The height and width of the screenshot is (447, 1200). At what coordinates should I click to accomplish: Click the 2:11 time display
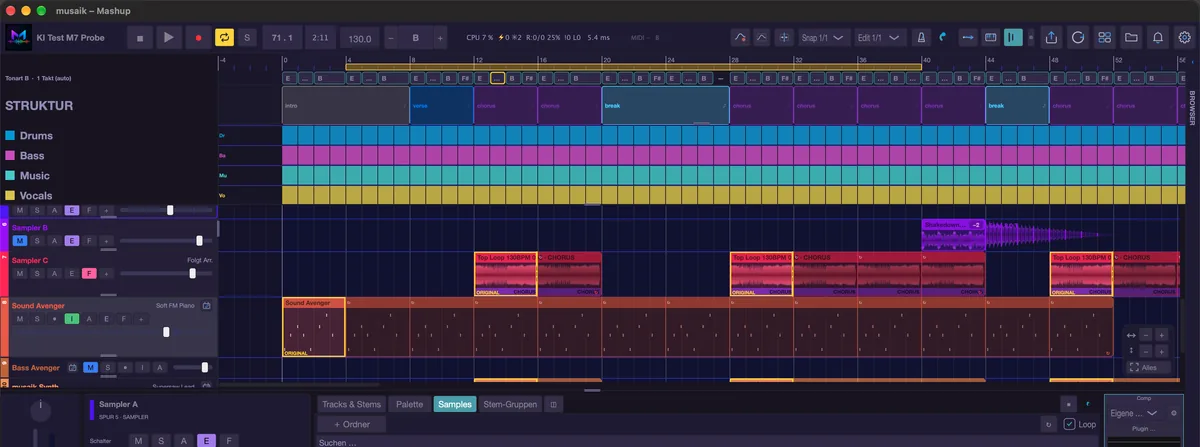click(320, 38)
